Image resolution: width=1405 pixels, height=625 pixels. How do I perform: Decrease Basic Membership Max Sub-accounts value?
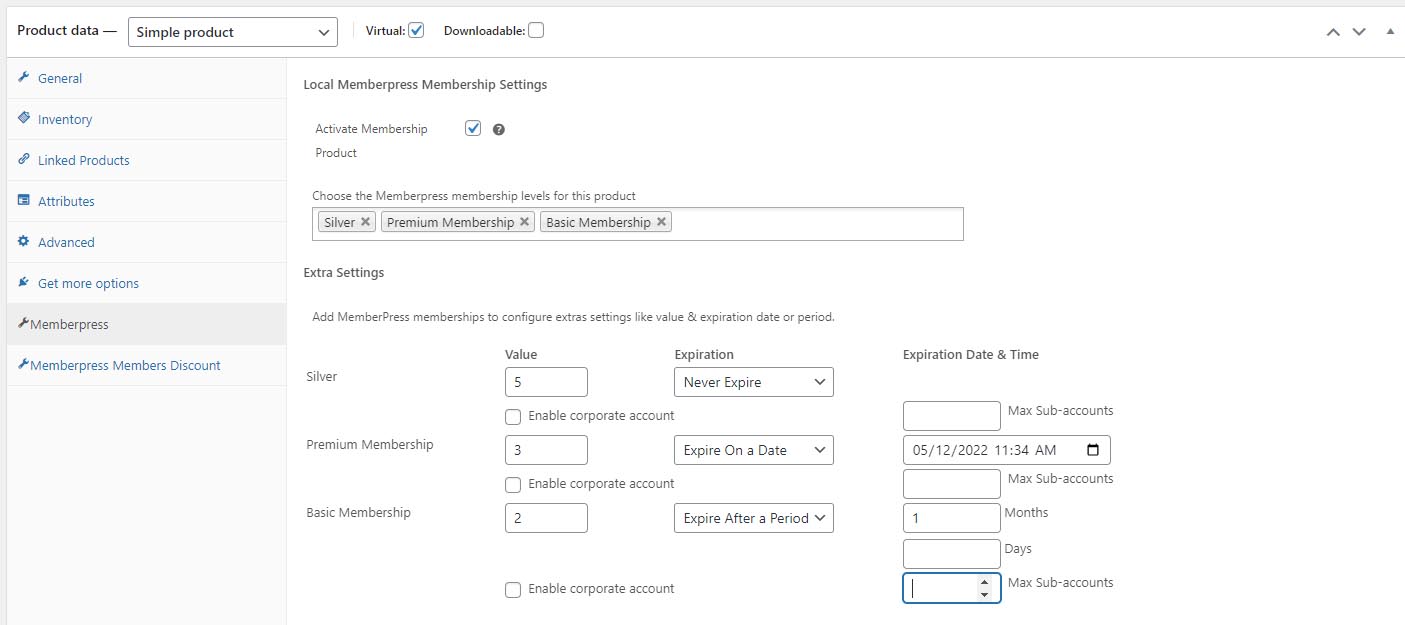tap(984, 594)
